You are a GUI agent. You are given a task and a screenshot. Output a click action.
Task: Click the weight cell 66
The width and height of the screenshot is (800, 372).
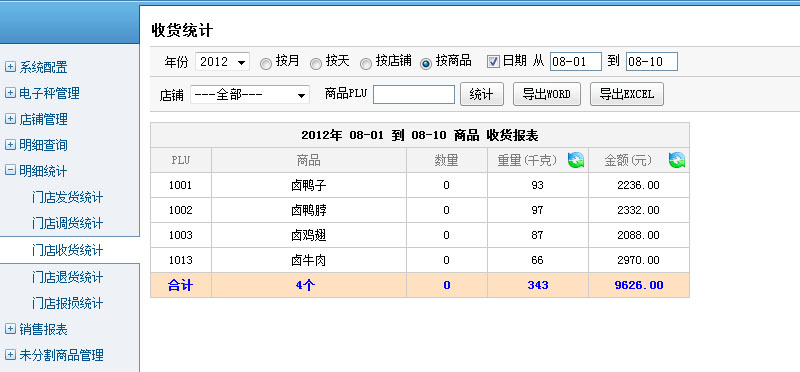pos(538,260)
